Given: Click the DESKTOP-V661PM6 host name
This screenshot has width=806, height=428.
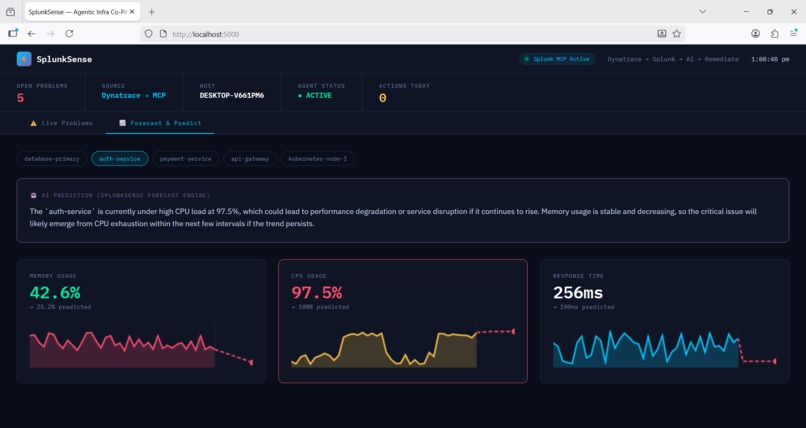Looking at the screenshot, I should pos(232,96).
